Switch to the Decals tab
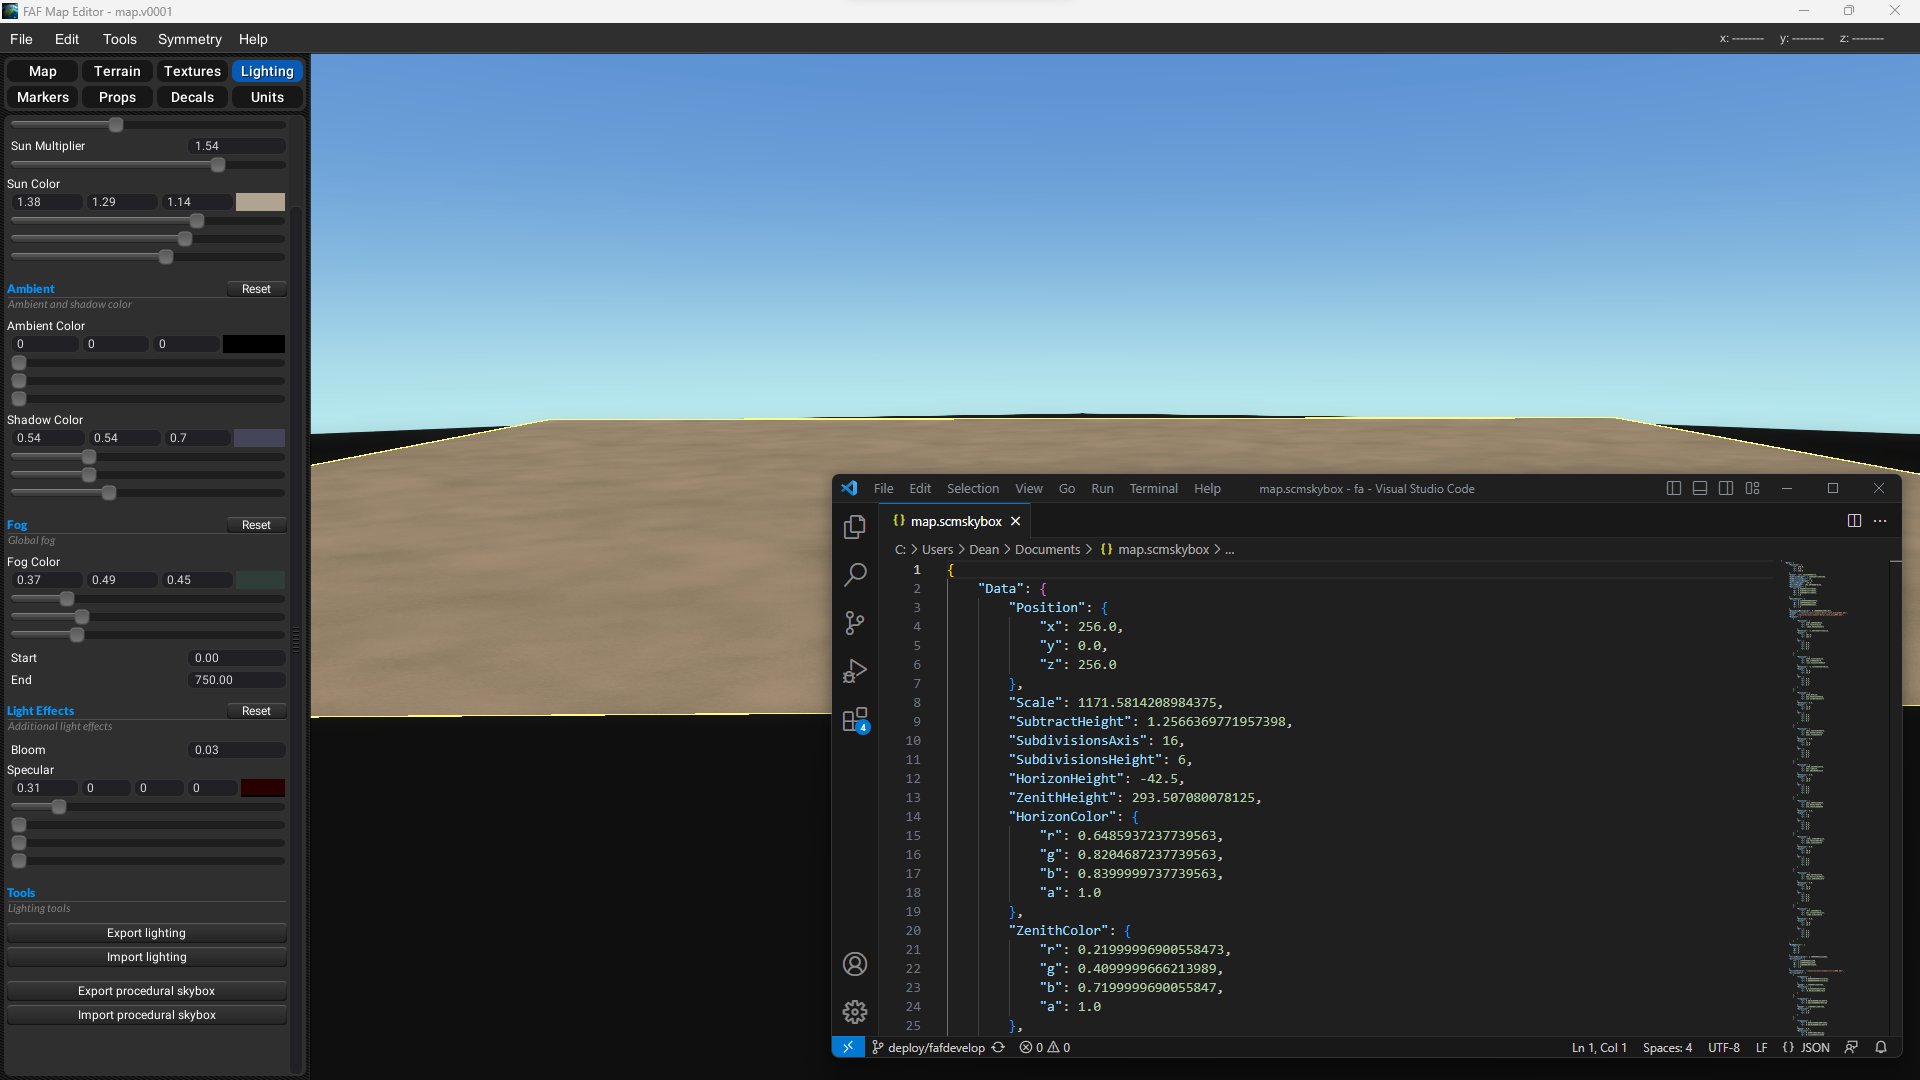The image size is (1920, 1080). click(x=192, y=97)
